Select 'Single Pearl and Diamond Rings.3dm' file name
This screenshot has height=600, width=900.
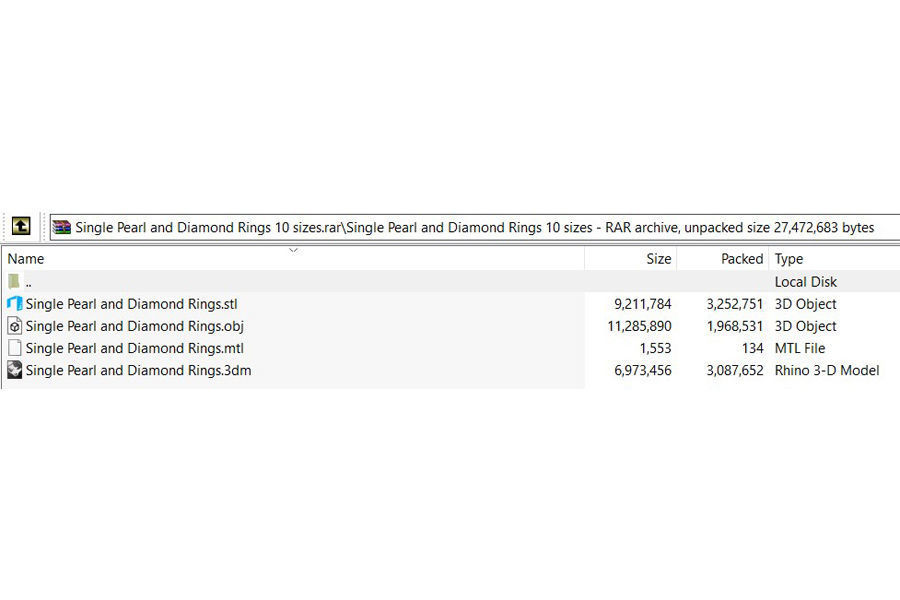(x=138, y=370)
